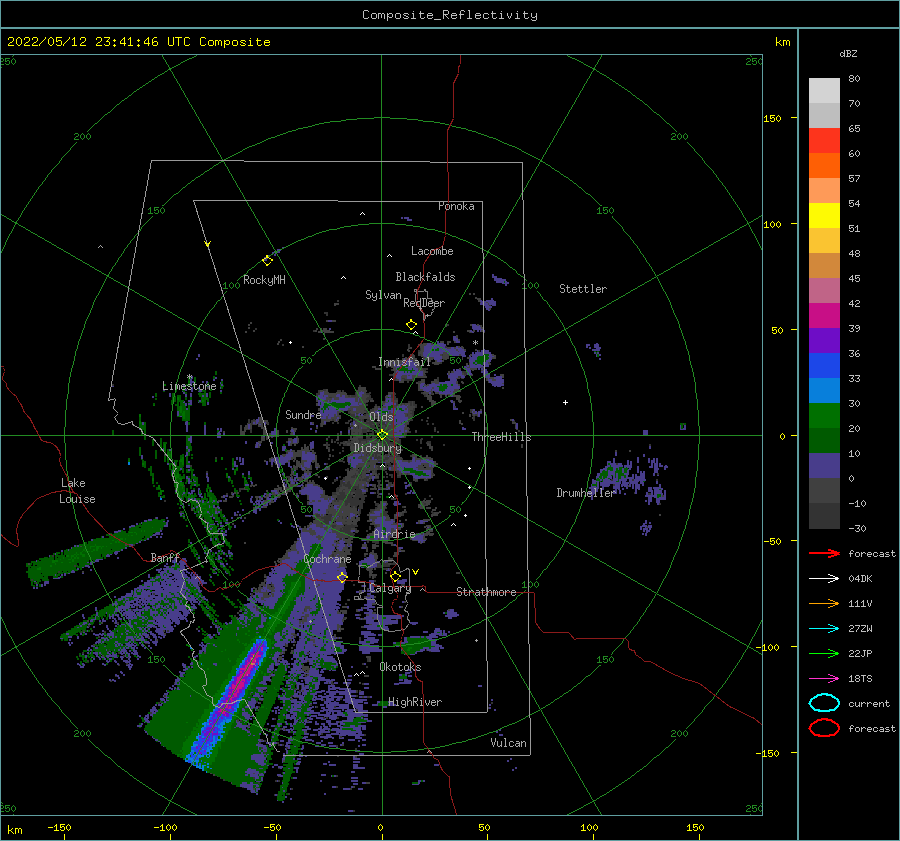This screenshot has width=900, height=841.
Task: Select the Lacombe city label
Action: [x=432, y=251]
